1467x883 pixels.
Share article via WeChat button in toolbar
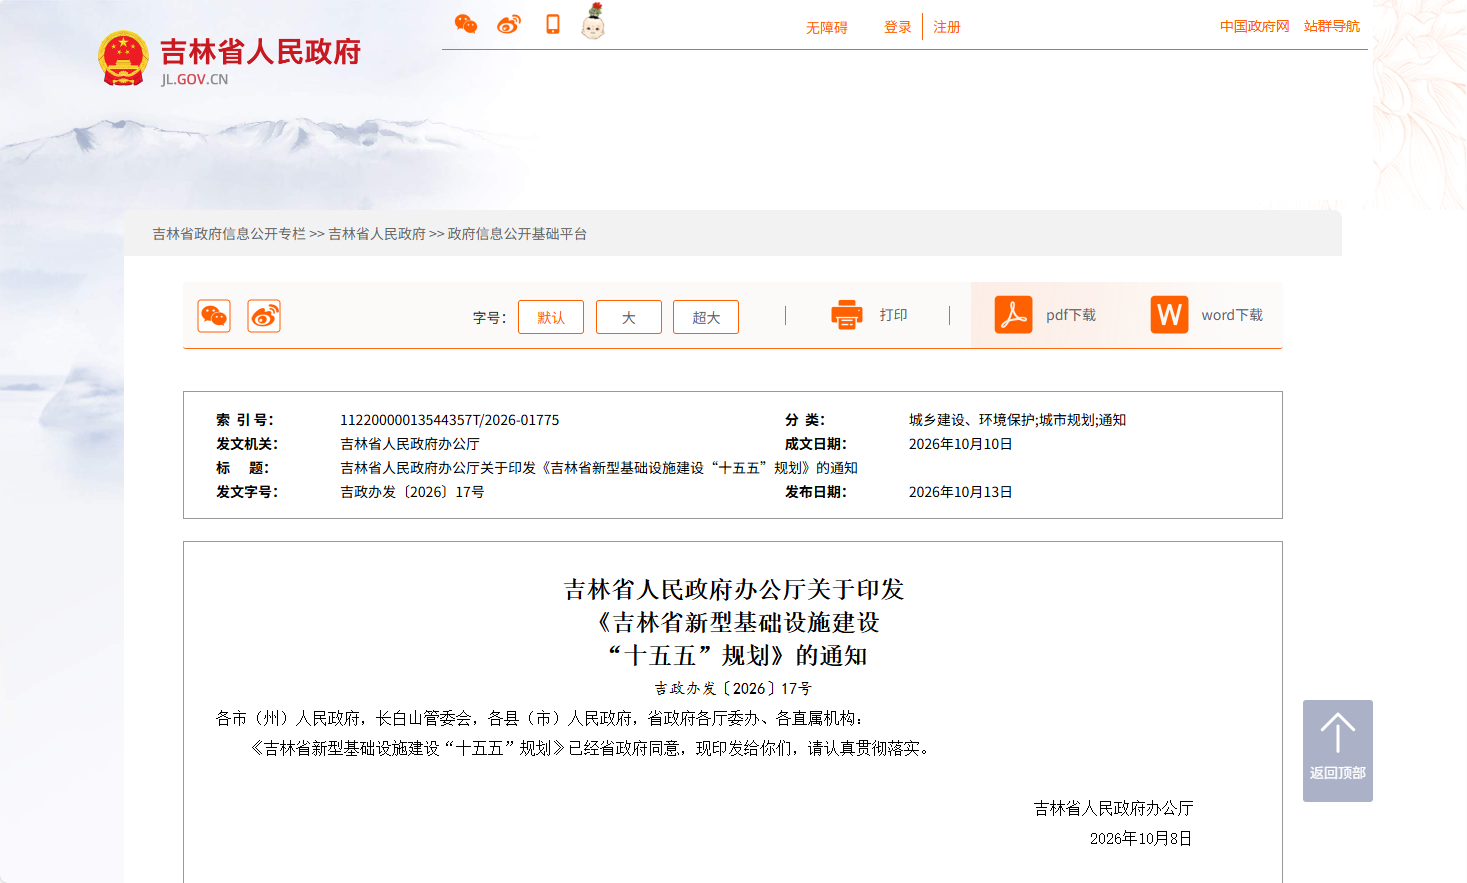[x=214, y=316]
